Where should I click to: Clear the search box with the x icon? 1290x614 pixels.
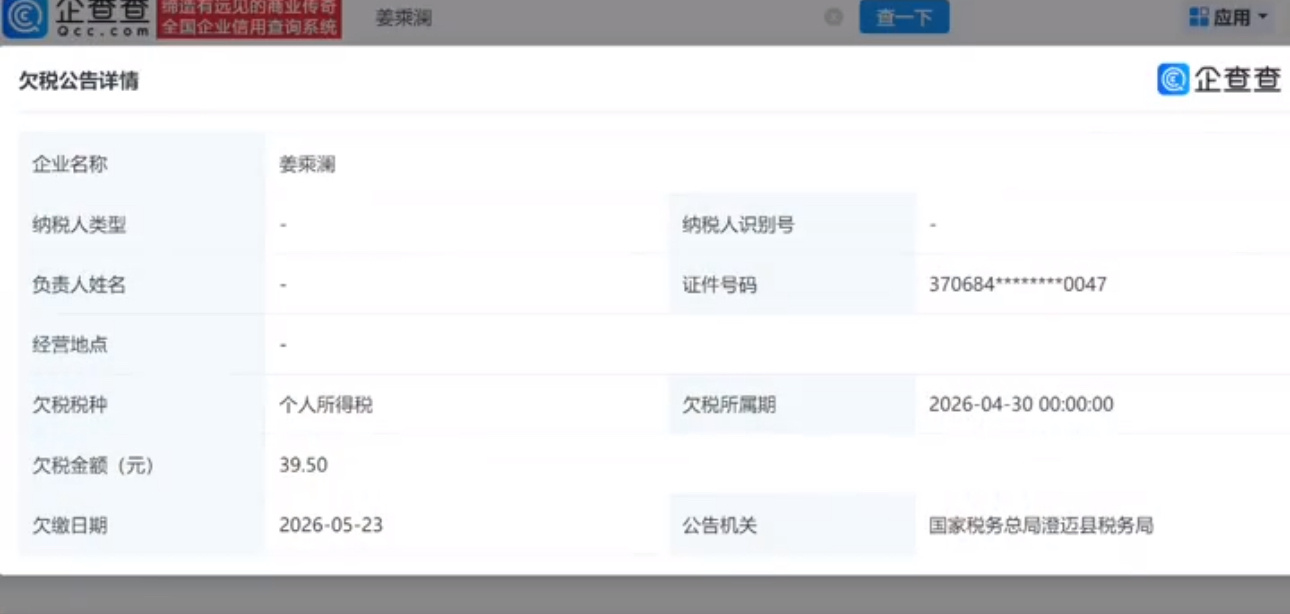833,17
